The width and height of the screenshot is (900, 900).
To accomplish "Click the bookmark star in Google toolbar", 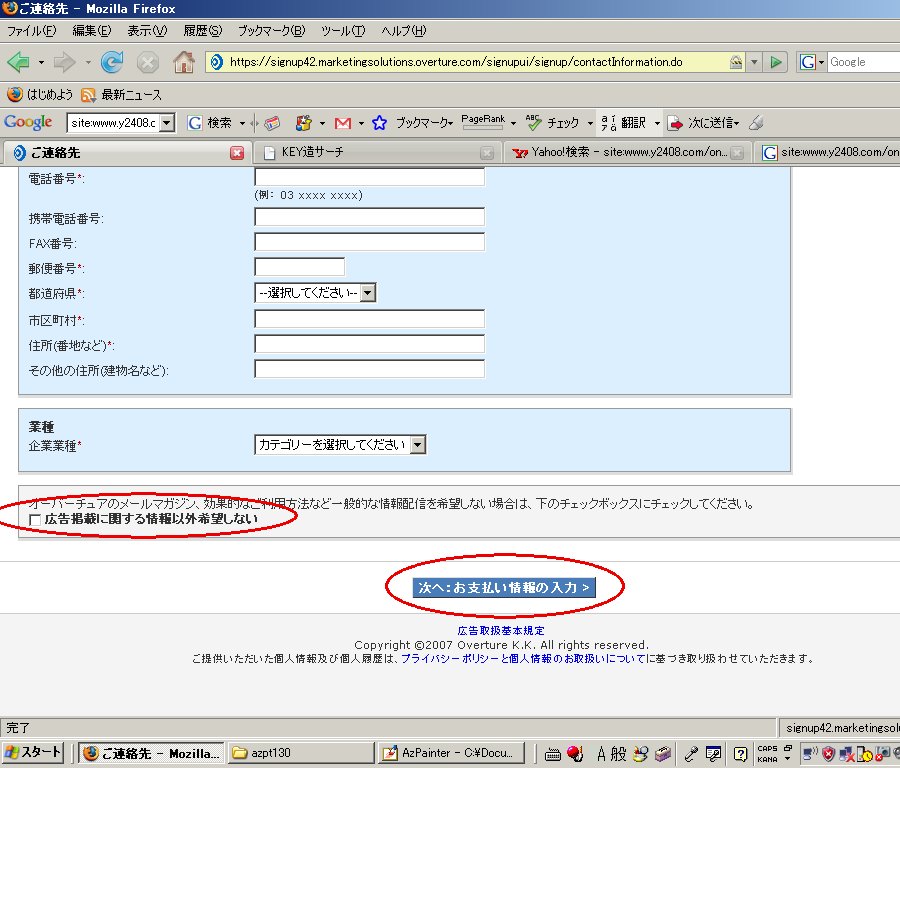I will 379,123.
